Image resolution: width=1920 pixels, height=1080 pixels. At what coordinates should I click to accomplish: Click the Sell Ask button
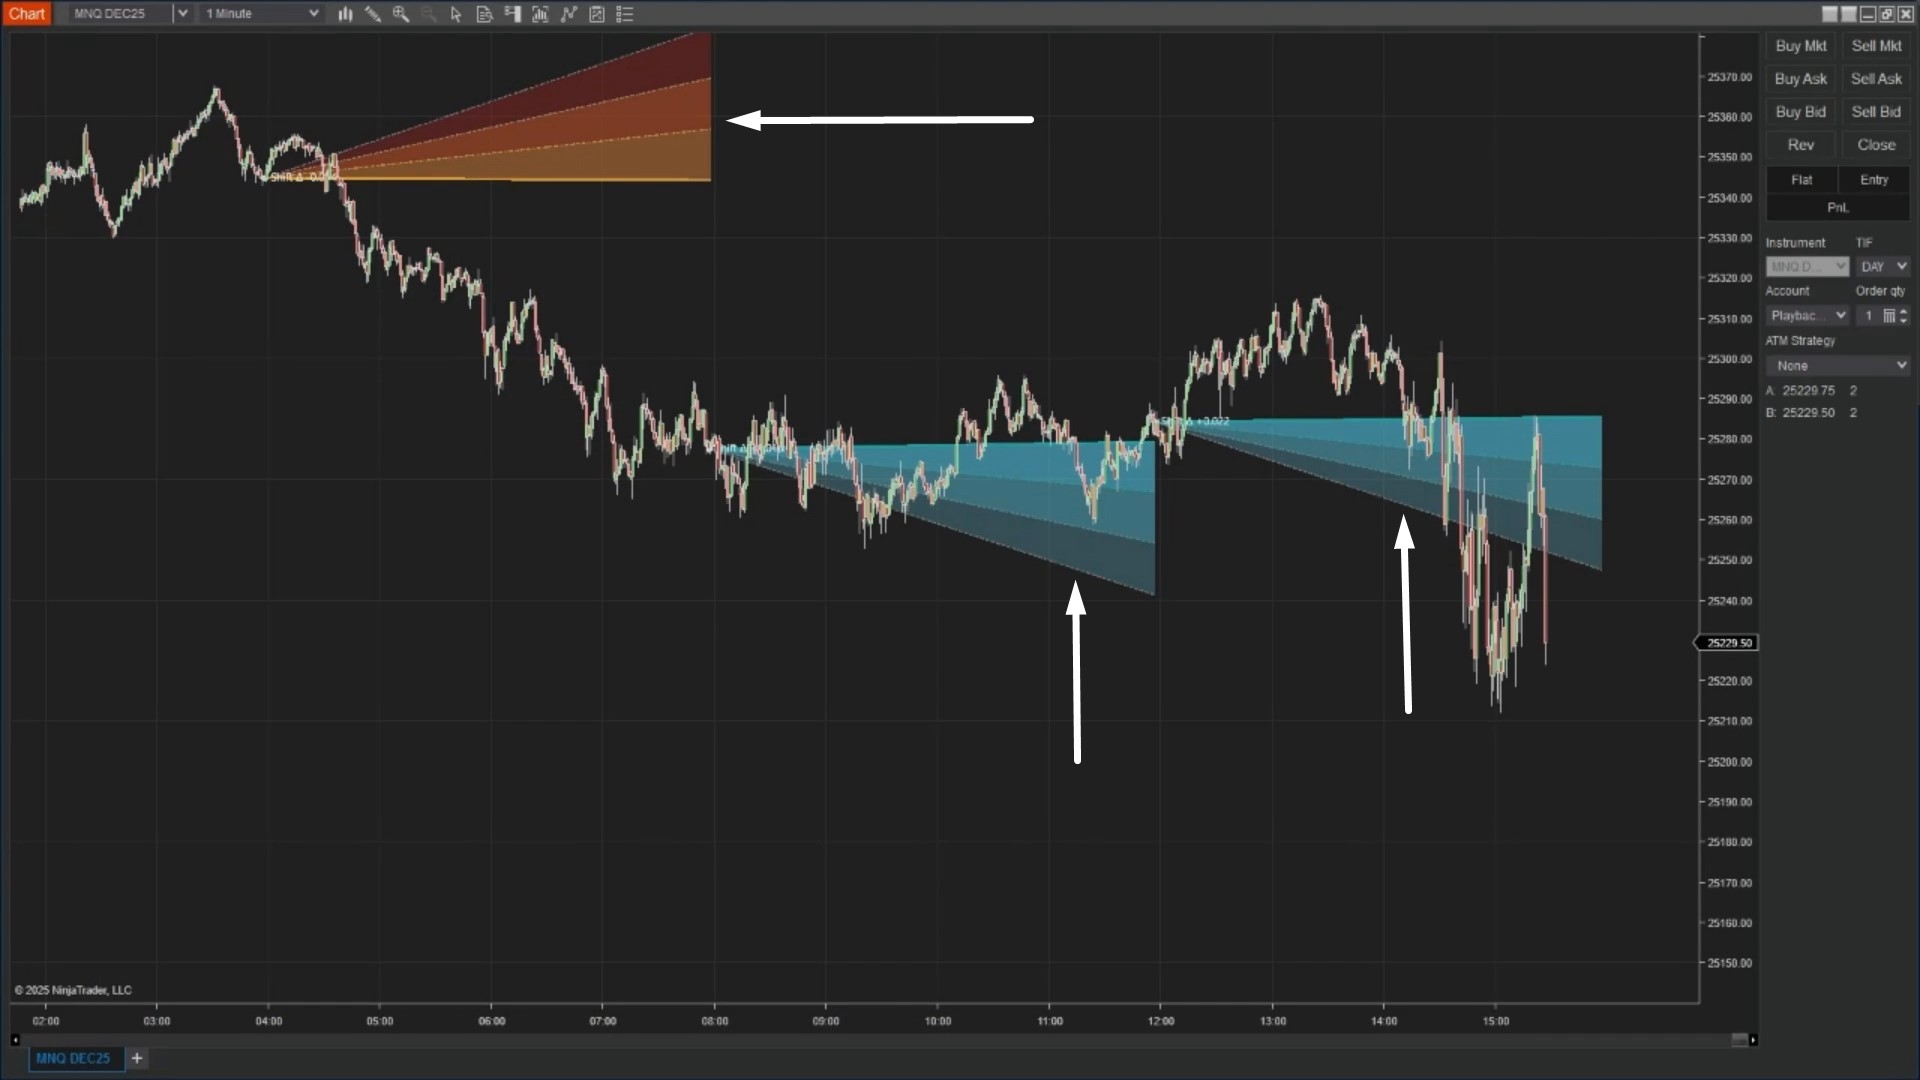pos(1875,78)
